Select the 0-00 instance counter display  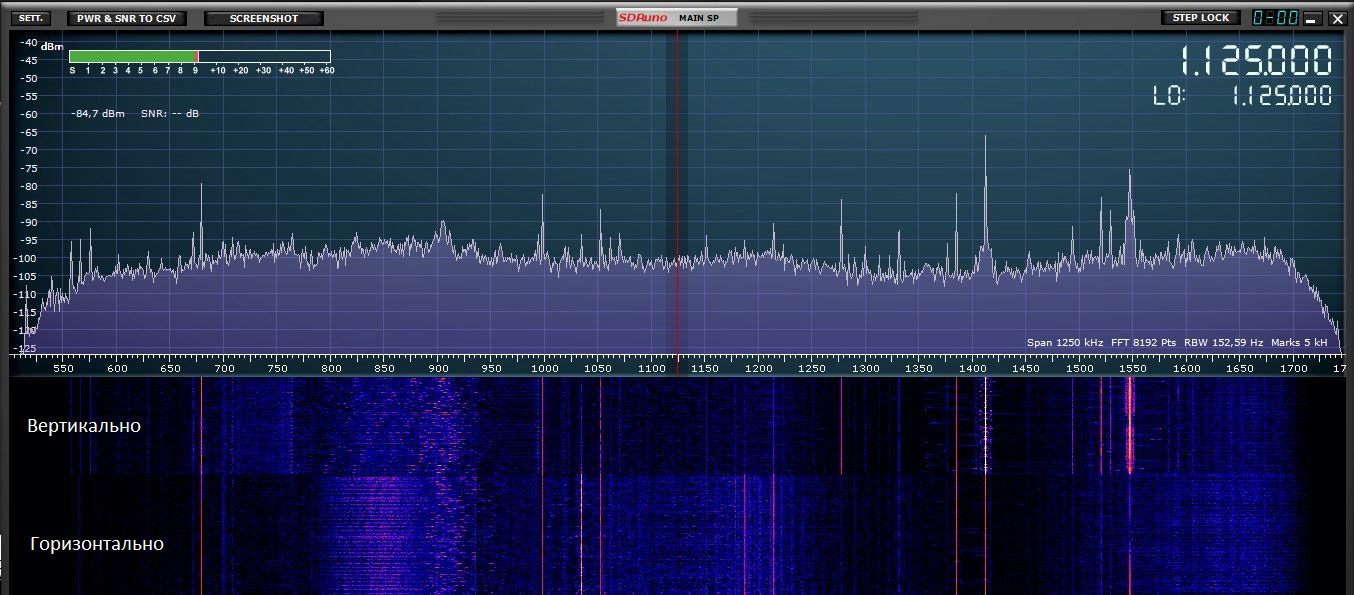(x=1275, y=18)
